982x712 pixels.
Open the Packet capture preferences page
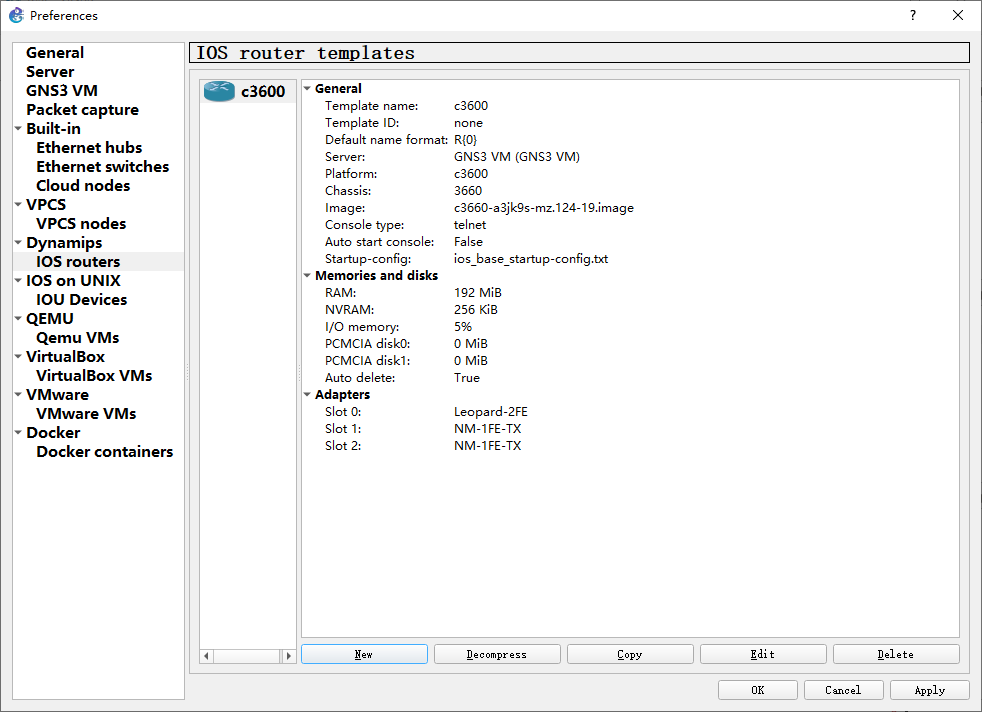[82, 110]
